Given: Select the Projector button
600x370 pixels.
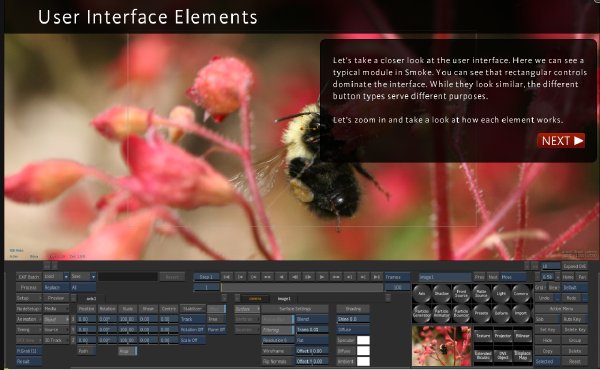Looking at the screenshot, I should 503,336.
